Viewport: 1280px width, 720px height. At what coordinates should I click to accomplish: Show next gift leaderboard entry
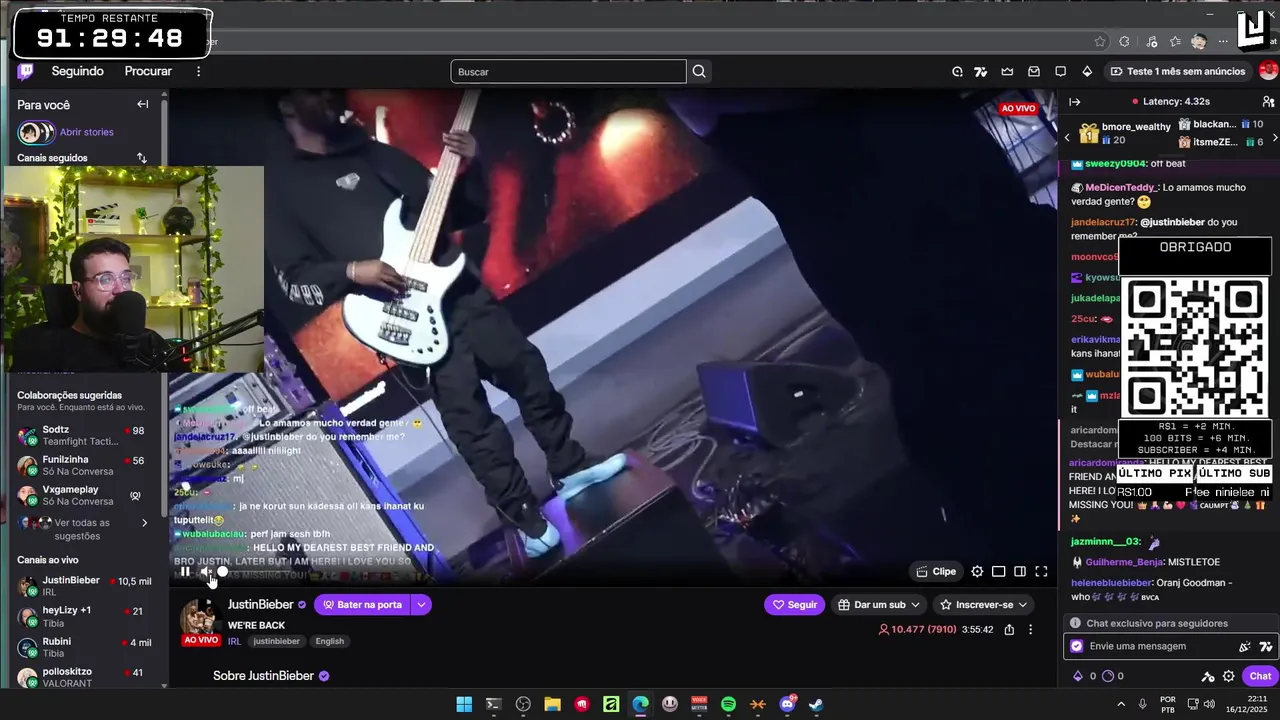tap(1274, 137)
